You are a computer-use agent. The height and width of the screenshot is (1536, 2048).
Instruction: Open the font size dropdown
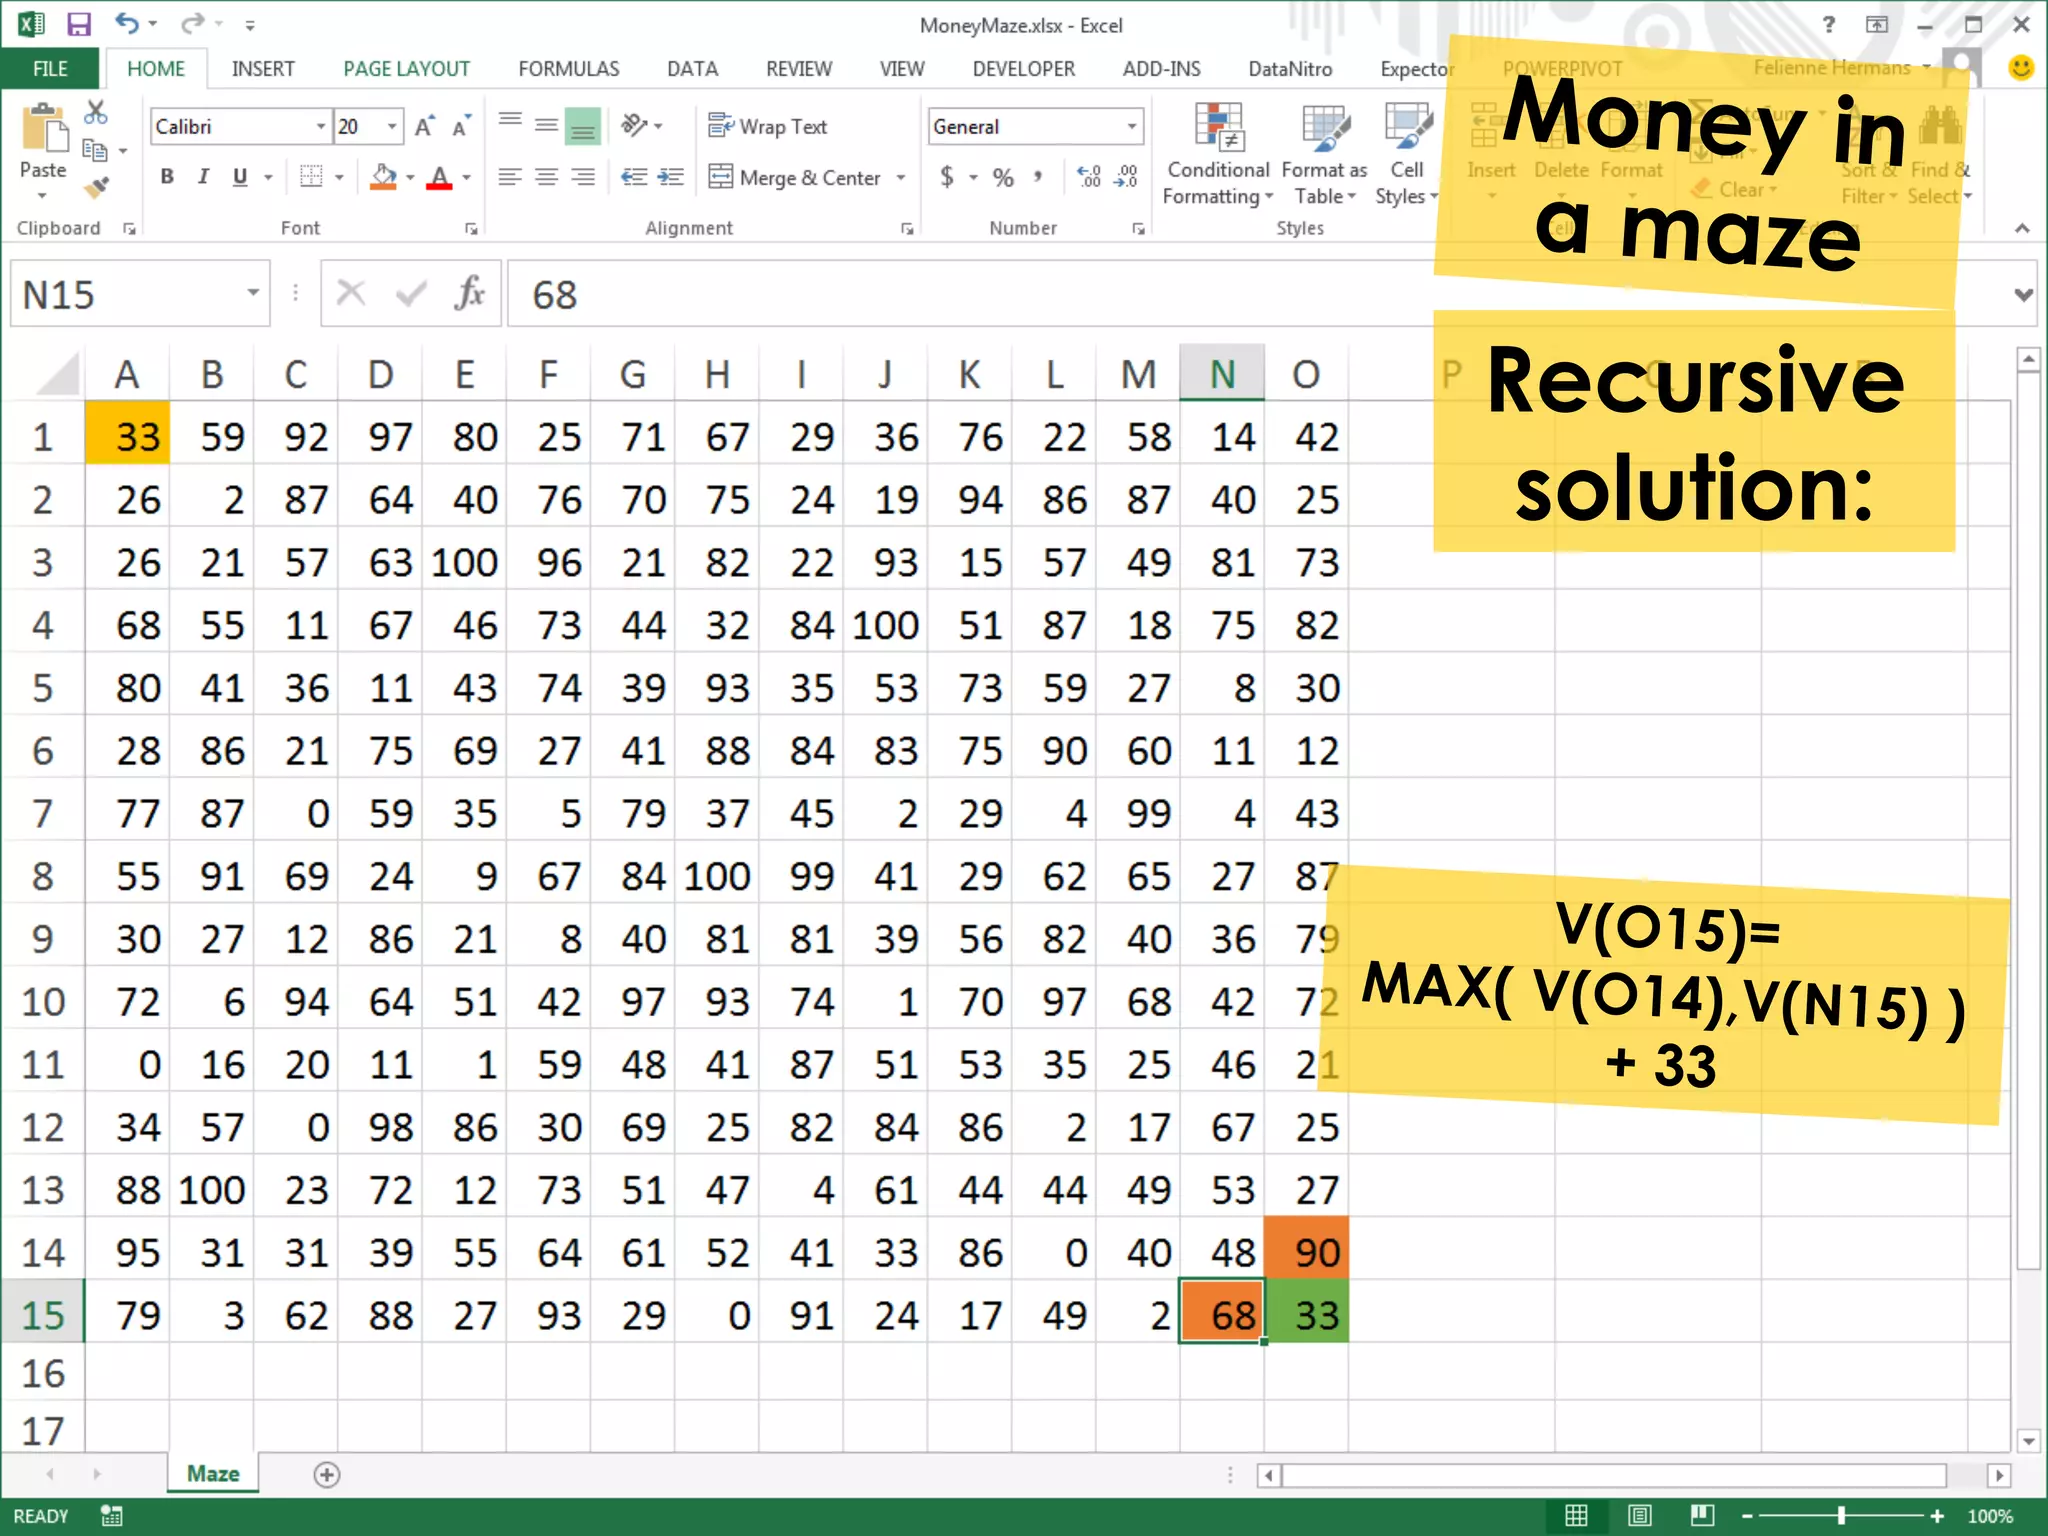(393, 126)
